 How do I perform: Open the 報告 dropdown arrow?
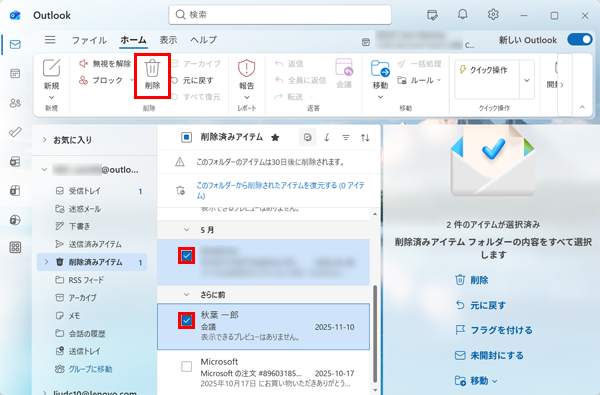coord(246,97)
